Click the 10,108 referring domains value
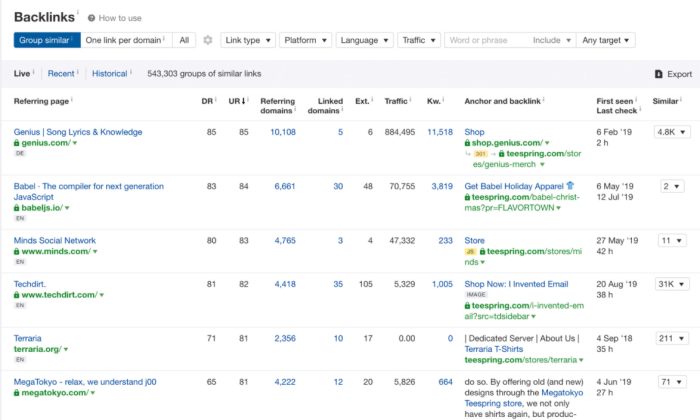The image size is (700, 420). tap(283, 132)
